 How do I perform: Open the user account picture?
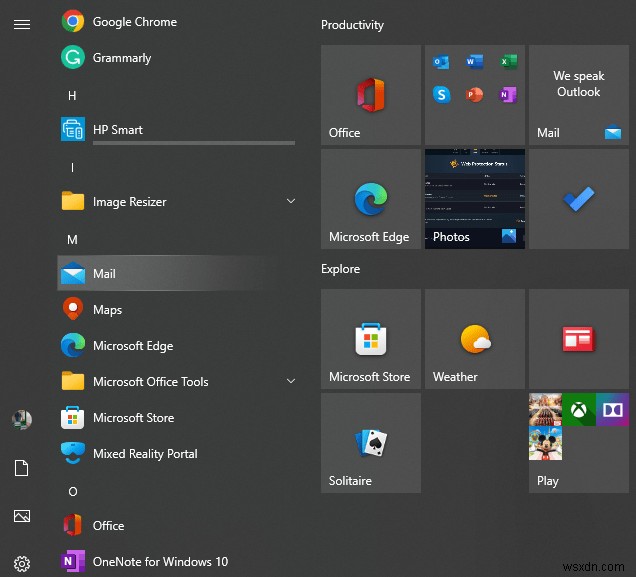coord(22,419)
